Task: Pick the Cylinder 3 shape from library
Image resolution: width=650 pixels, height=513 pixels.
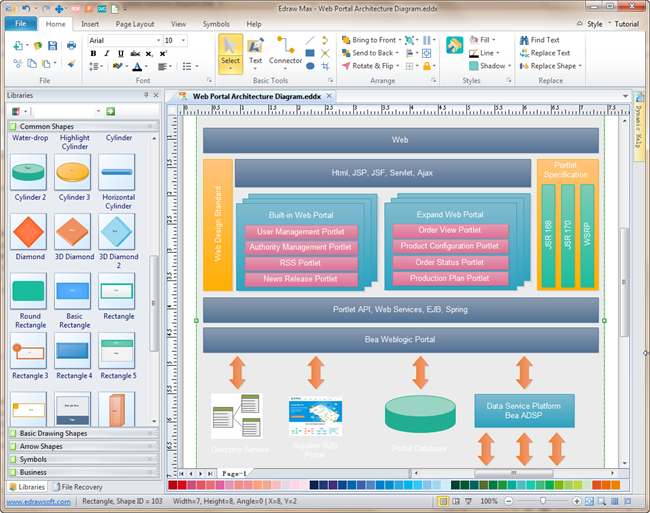Action: 74,174
